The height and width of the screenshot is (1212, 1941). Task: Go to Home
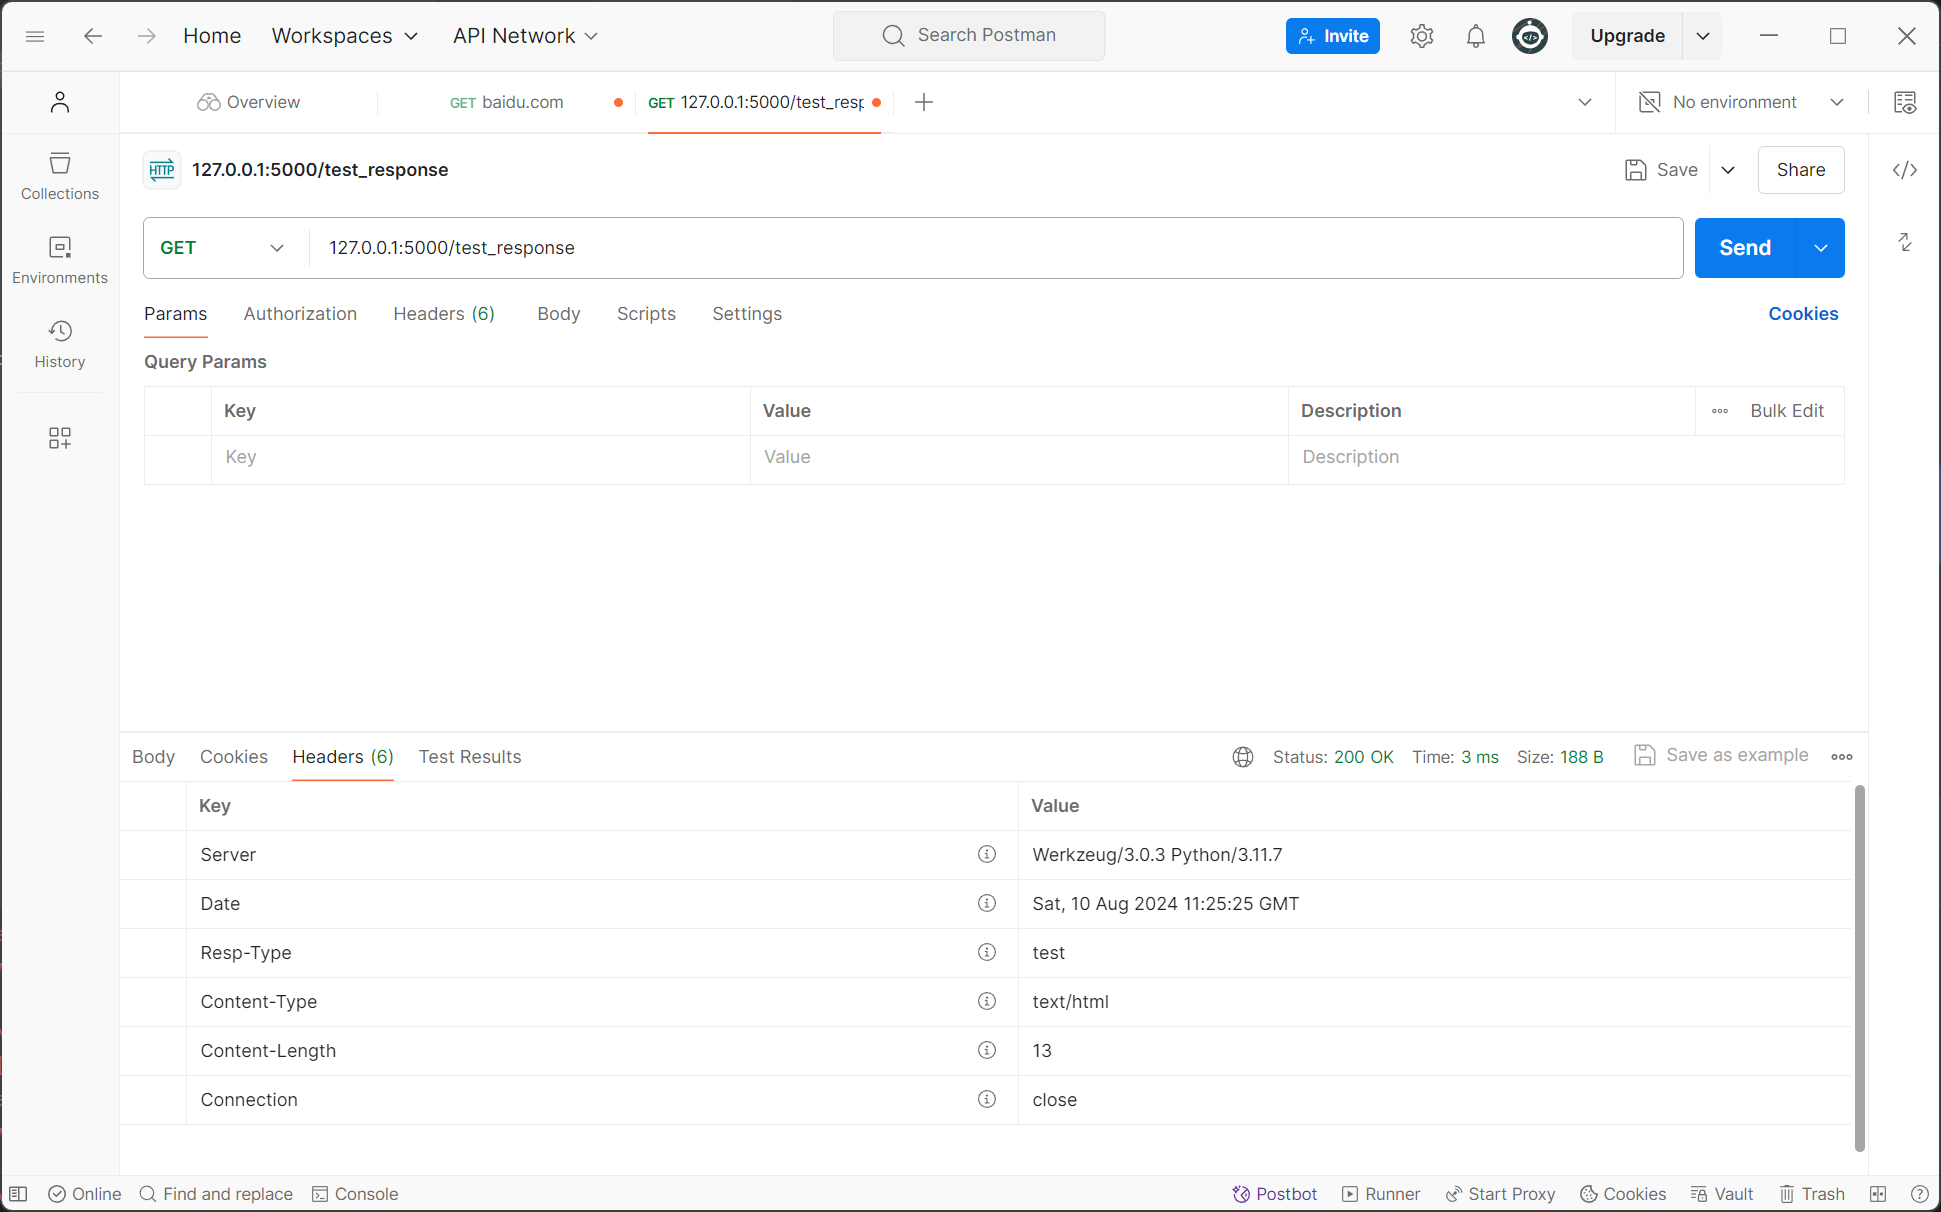click(x=212, y=36)
